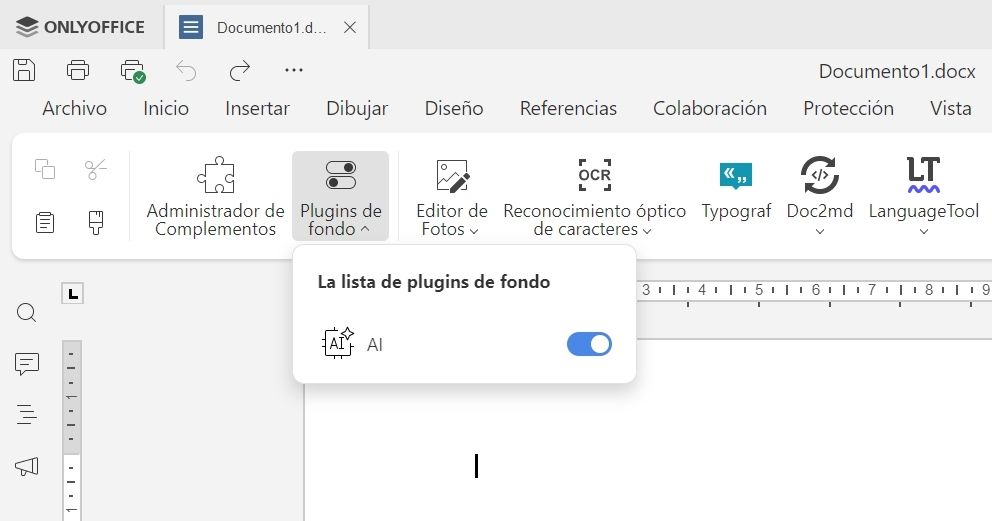Click the LanguageTool plugin icon
Viewport: 992px width, 521px height.
point(924,175)
